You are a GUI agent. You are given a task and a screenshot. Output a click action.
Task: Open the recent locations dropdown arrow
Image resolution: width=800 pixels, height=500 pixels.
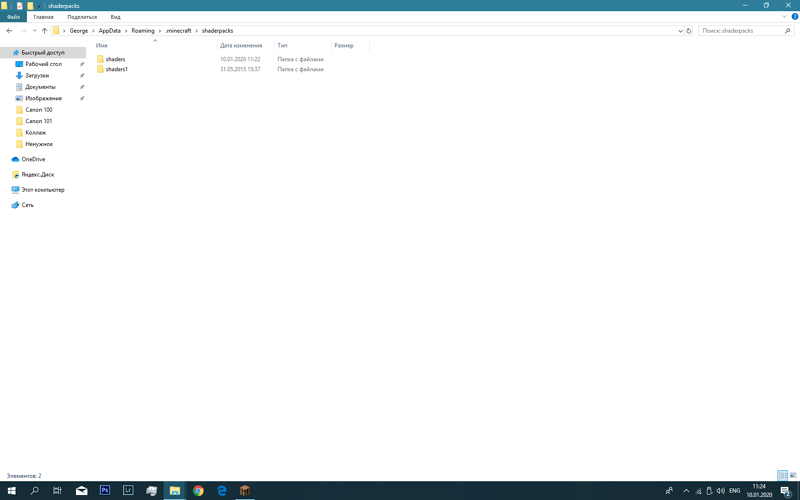point(34,31)
